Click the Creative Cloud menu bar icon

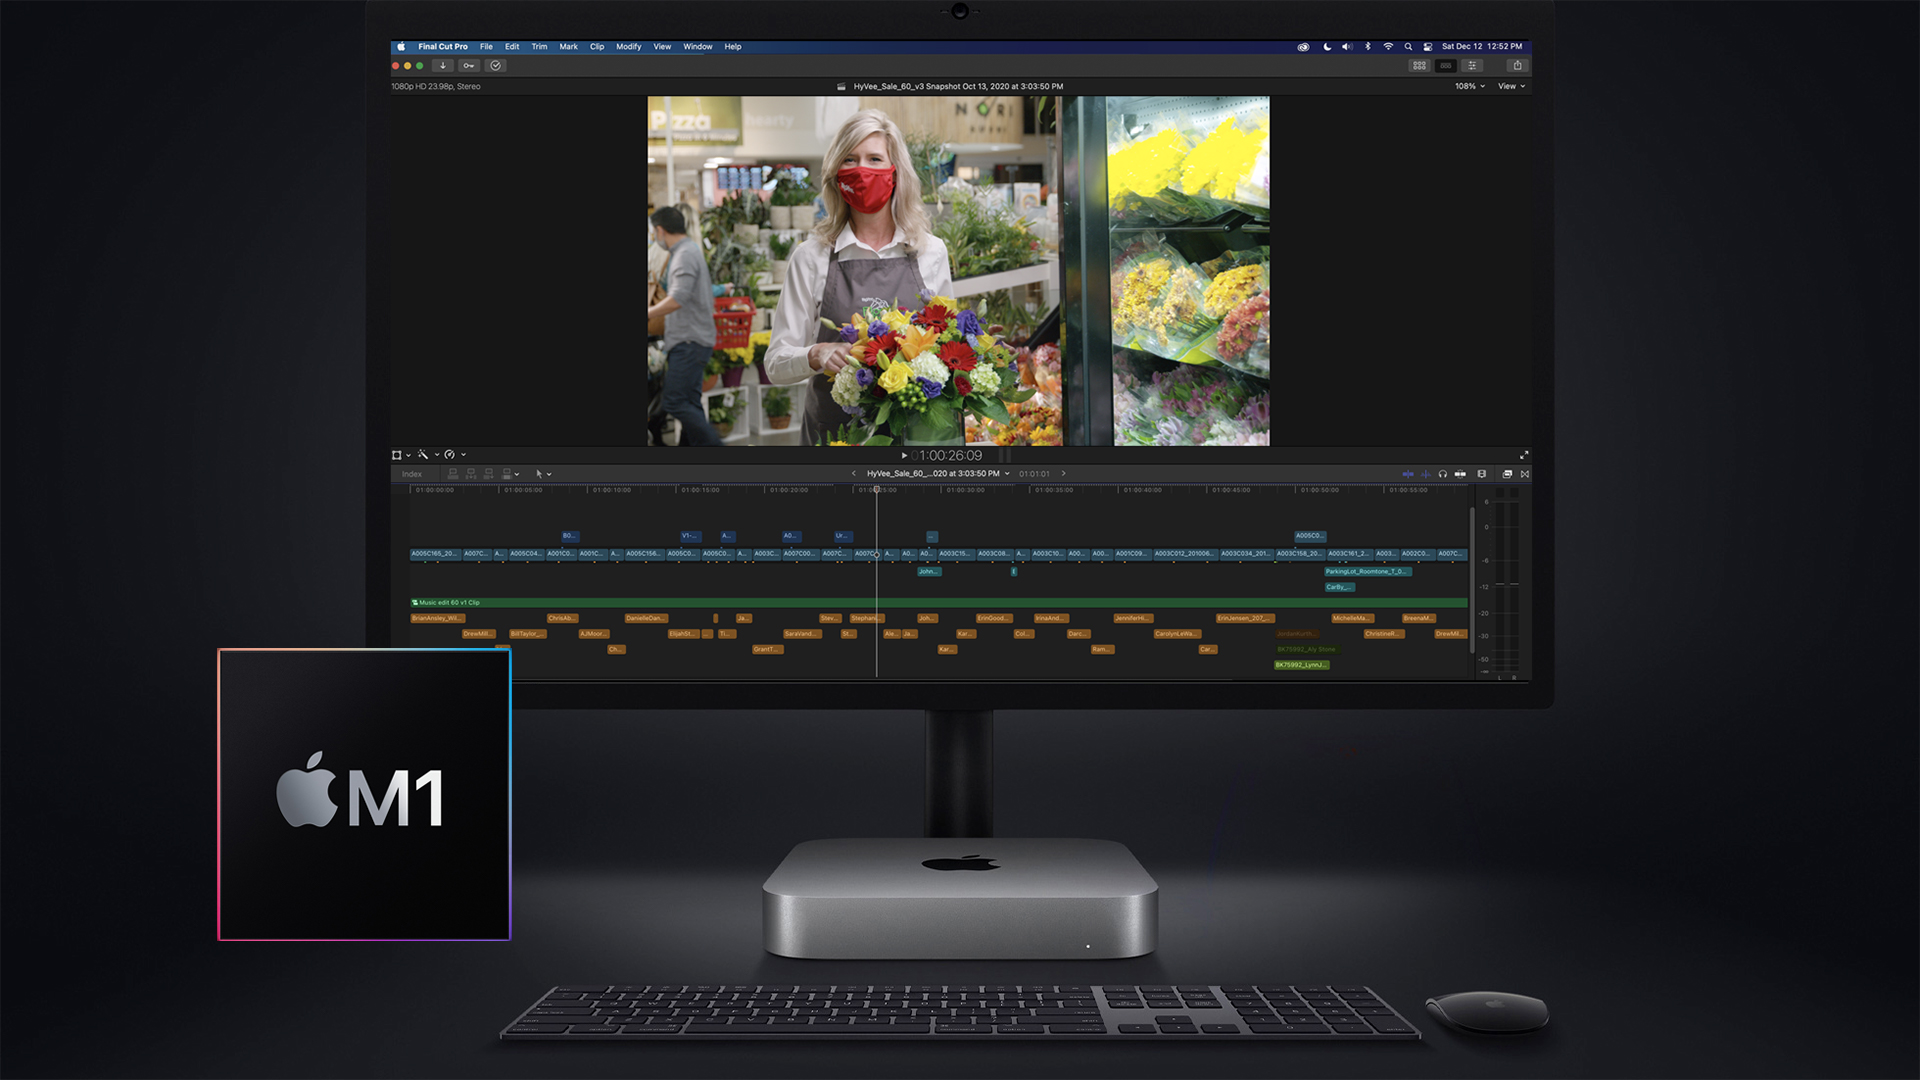(x=1303, y=47)
